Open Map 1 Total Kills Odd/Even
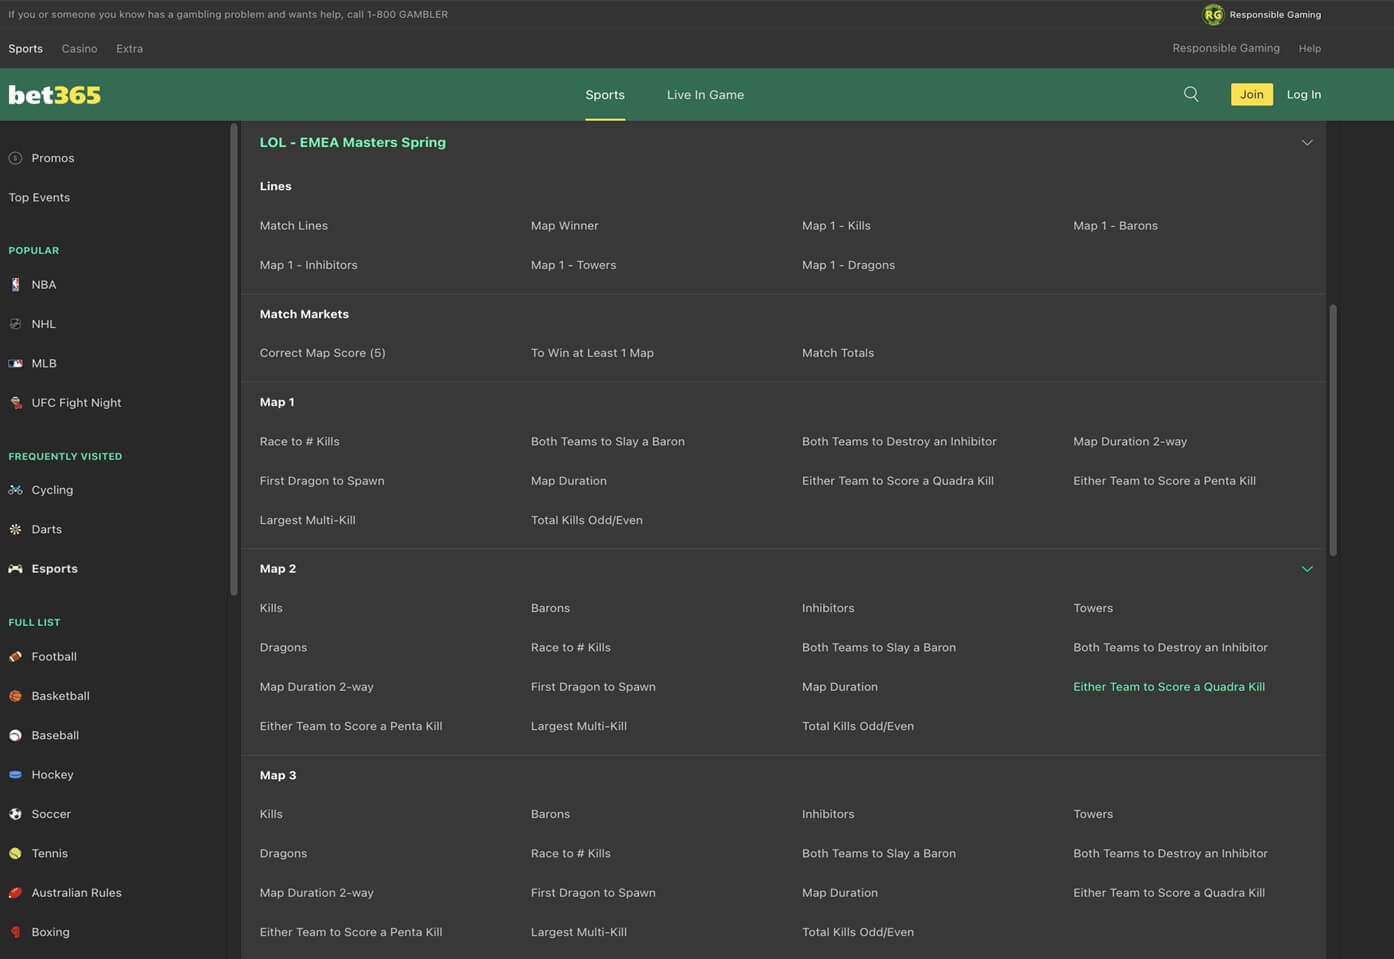 [x=587, y=520]
